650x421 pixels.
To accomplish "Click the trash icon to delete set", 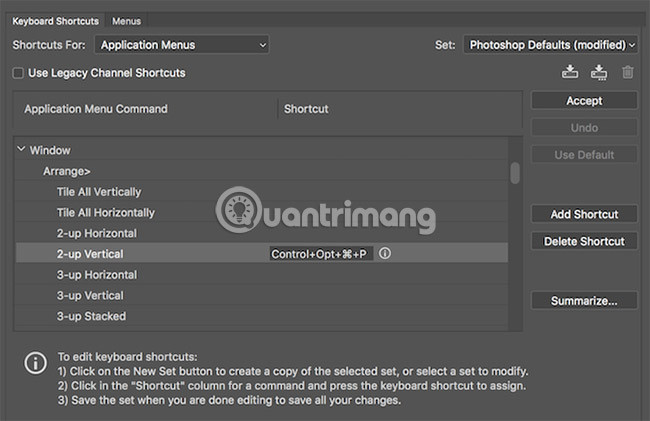I will click(x=627, y=72).
